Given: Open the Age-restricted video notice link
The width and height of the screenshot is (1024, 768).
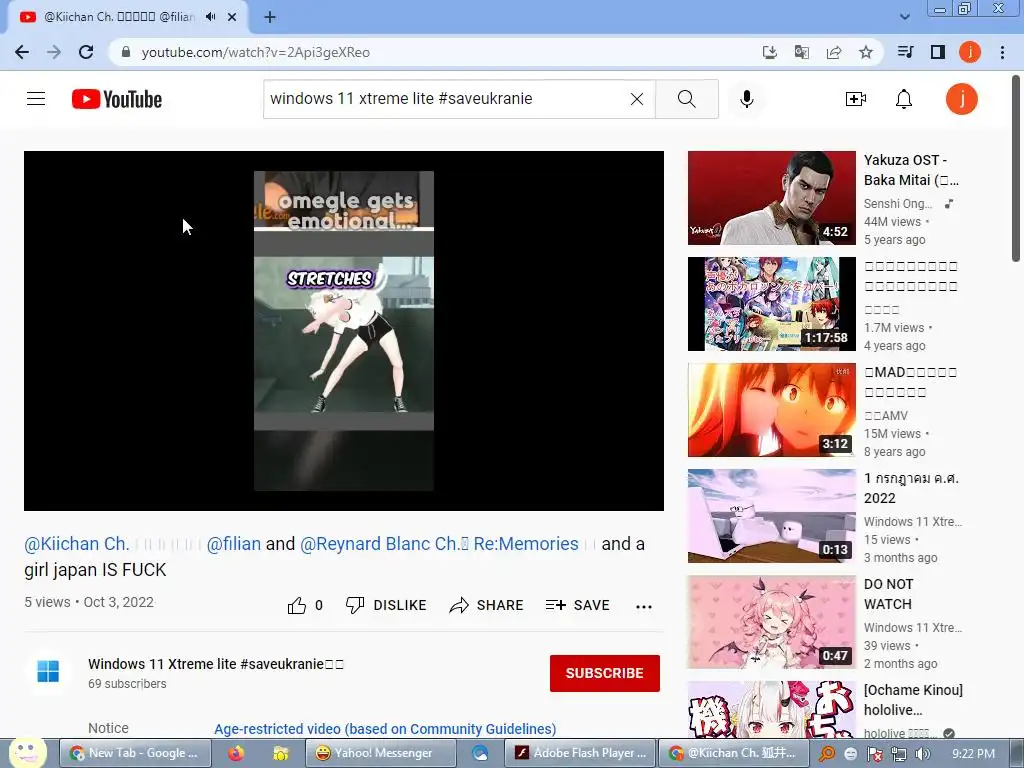Looking at the screenshot, I should pos(385,729).
